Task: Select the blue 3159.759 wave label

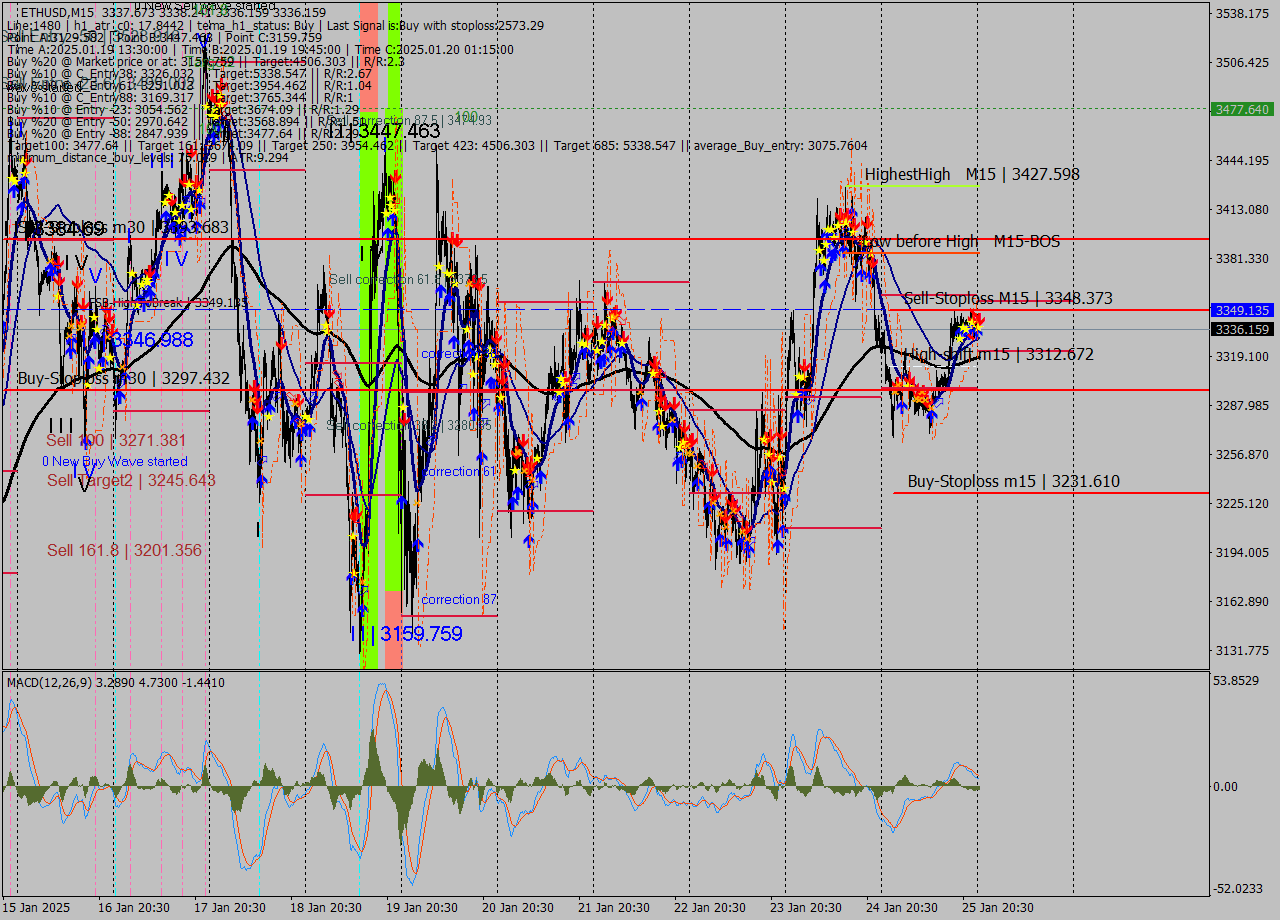Action: (x=419, y=633)
